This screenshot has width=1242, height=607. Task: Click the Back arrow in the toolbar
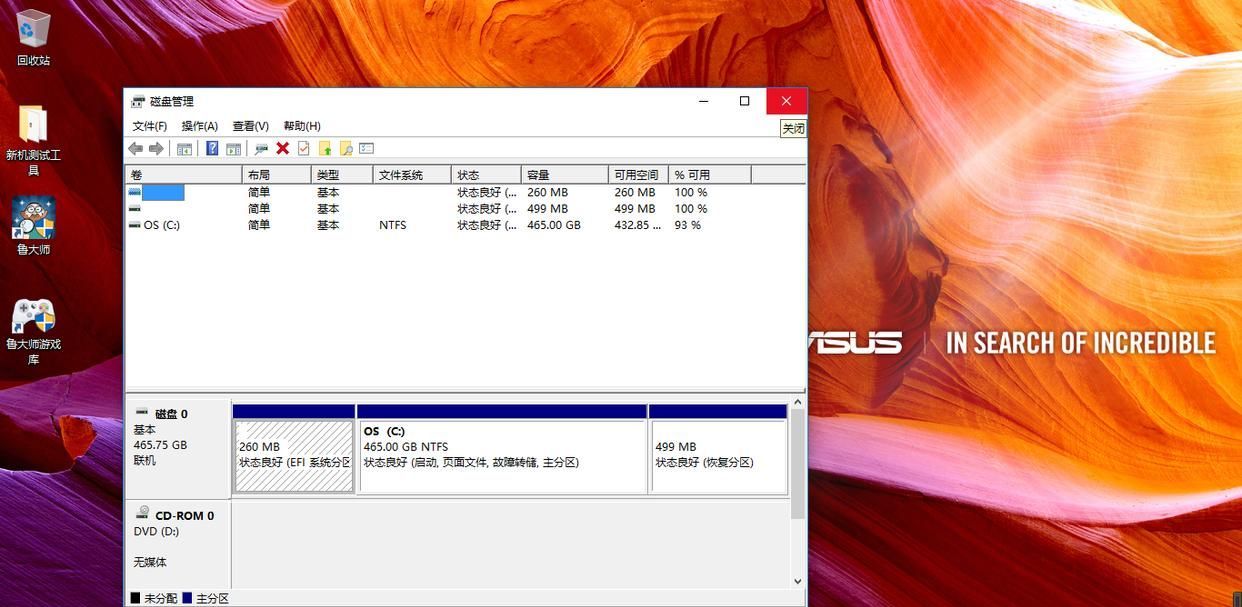pyautogui.click(x=135, y=148)
